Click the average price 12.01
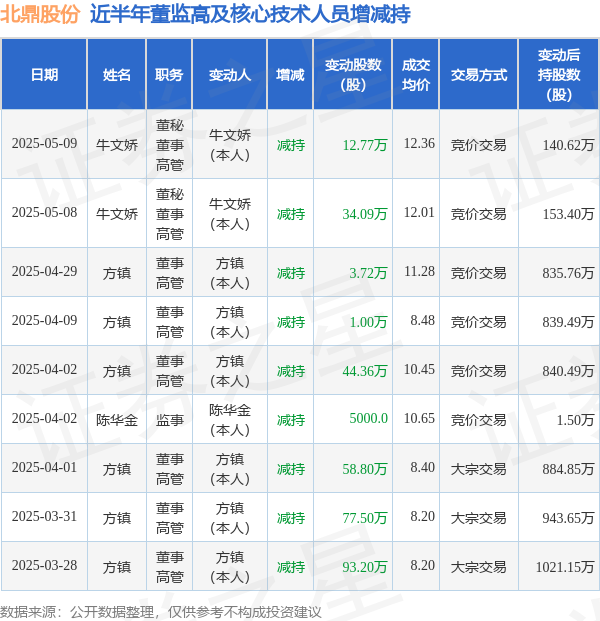This screenshot has width=600, height=621. point(419,212)
